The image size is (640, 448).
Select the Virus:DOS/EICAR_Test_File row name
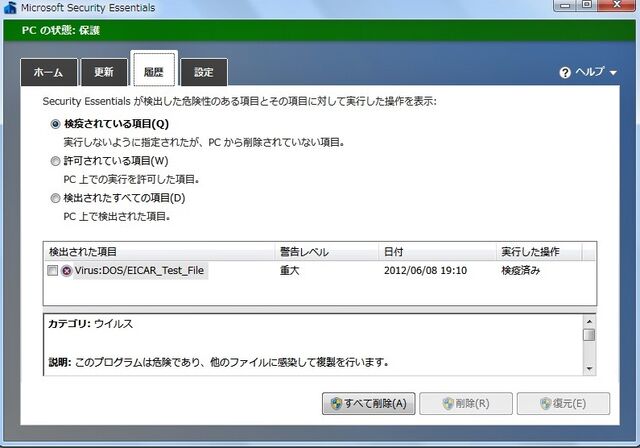tap(139, 271)
